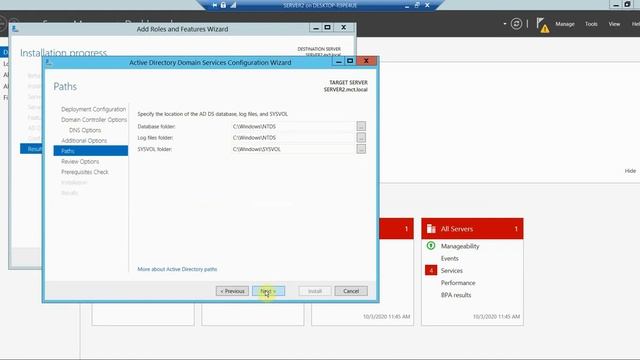
Task: Browse for the Log files folder
Action: 361,138
